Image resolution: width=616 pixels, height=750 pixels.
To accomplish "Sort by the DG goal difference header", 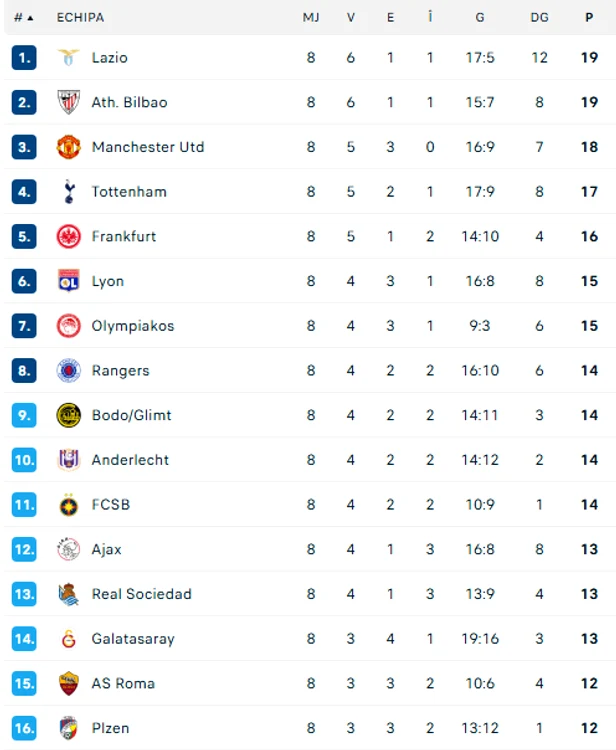I will point(539,18).
